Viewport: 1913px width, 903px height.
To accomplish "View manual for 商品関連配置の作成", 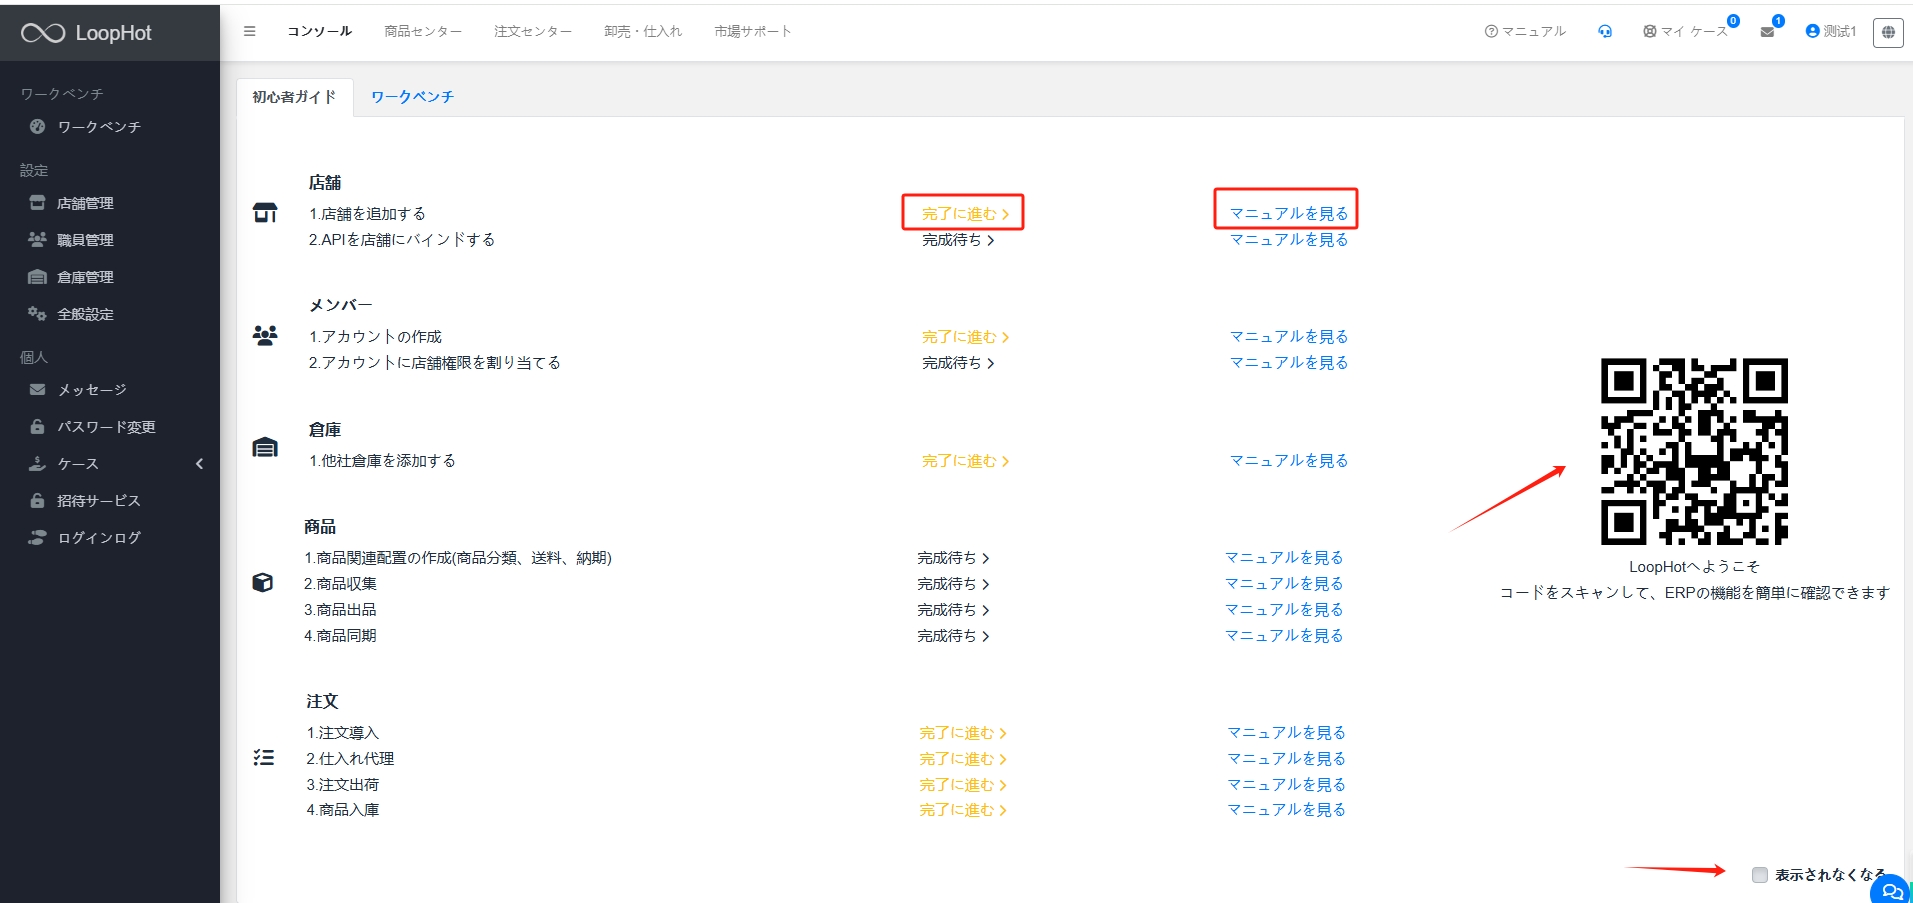I will [x=1284, y=558].
